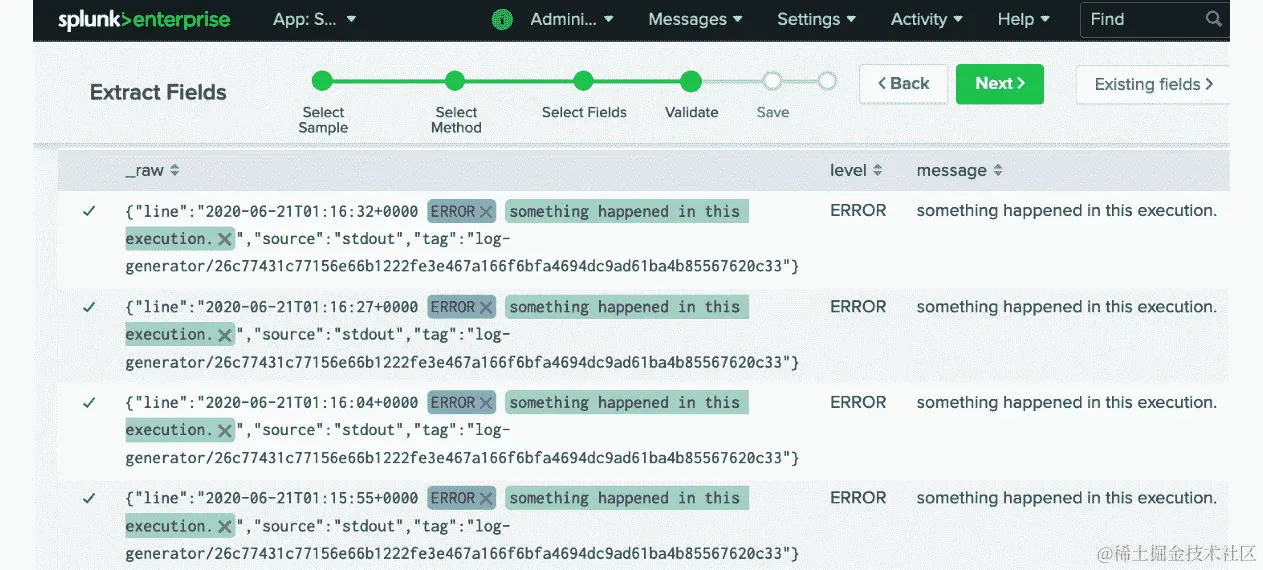
Task: Click level value ERROR in 01:15:55 row
Action: 858,498
